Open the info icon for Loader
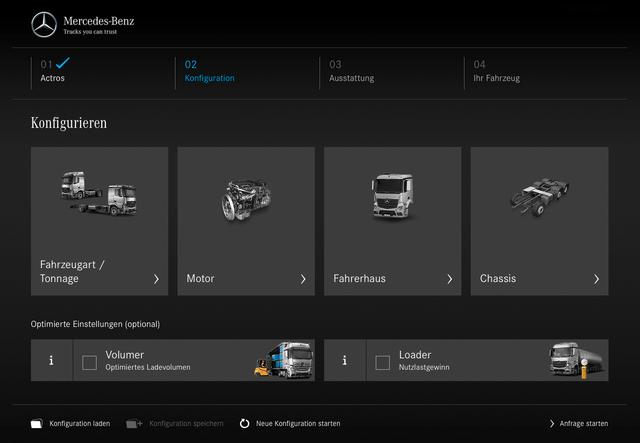Screen dimensions: 640x443 345,361
